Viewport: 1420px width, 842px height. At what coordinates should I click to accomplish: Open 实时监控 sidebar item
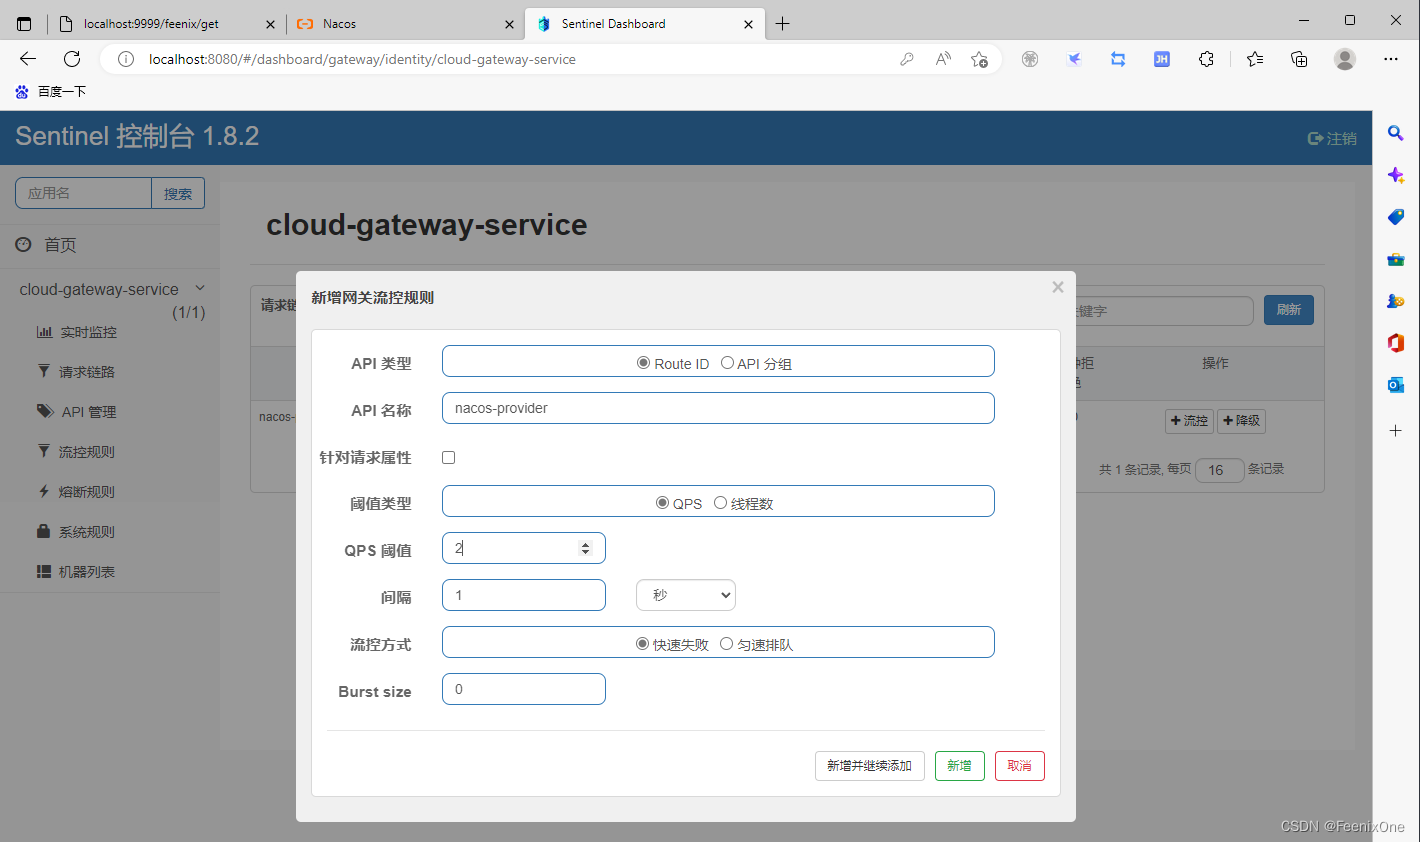tap(77, 332)
